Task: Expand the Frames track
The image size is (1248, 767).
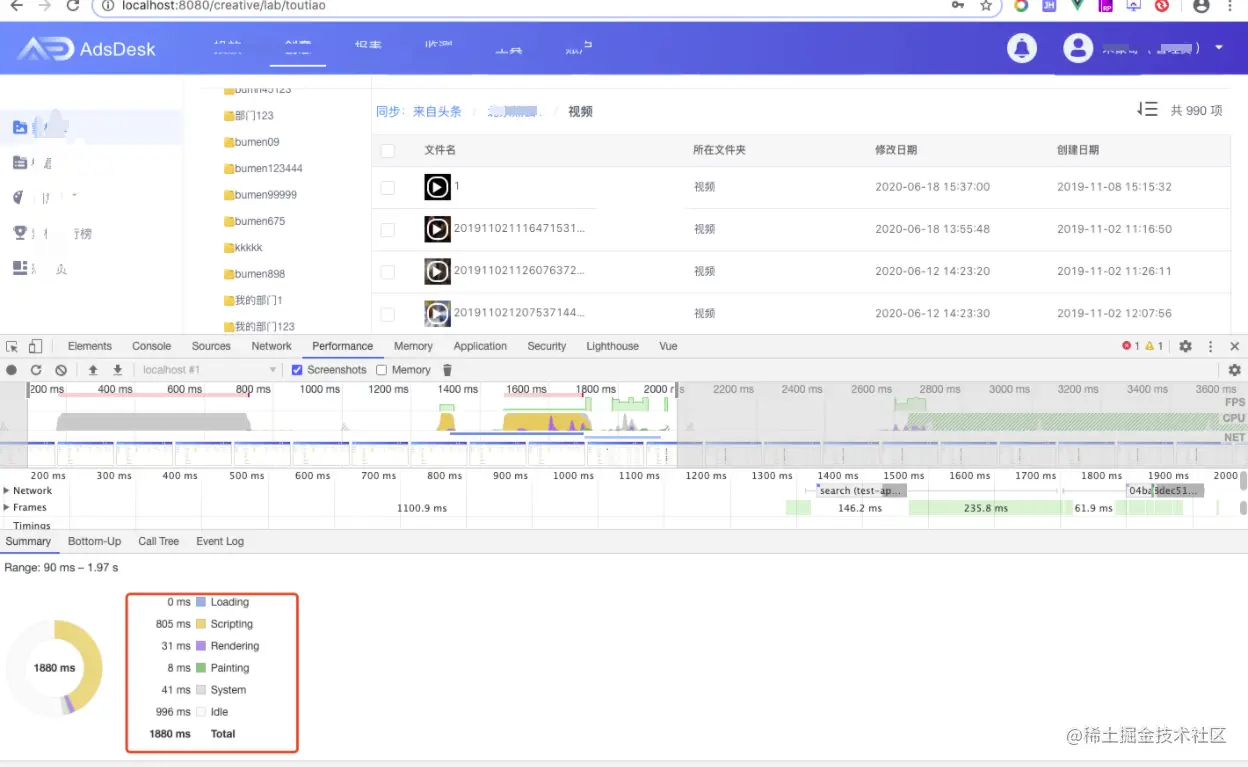Action: 7,508
